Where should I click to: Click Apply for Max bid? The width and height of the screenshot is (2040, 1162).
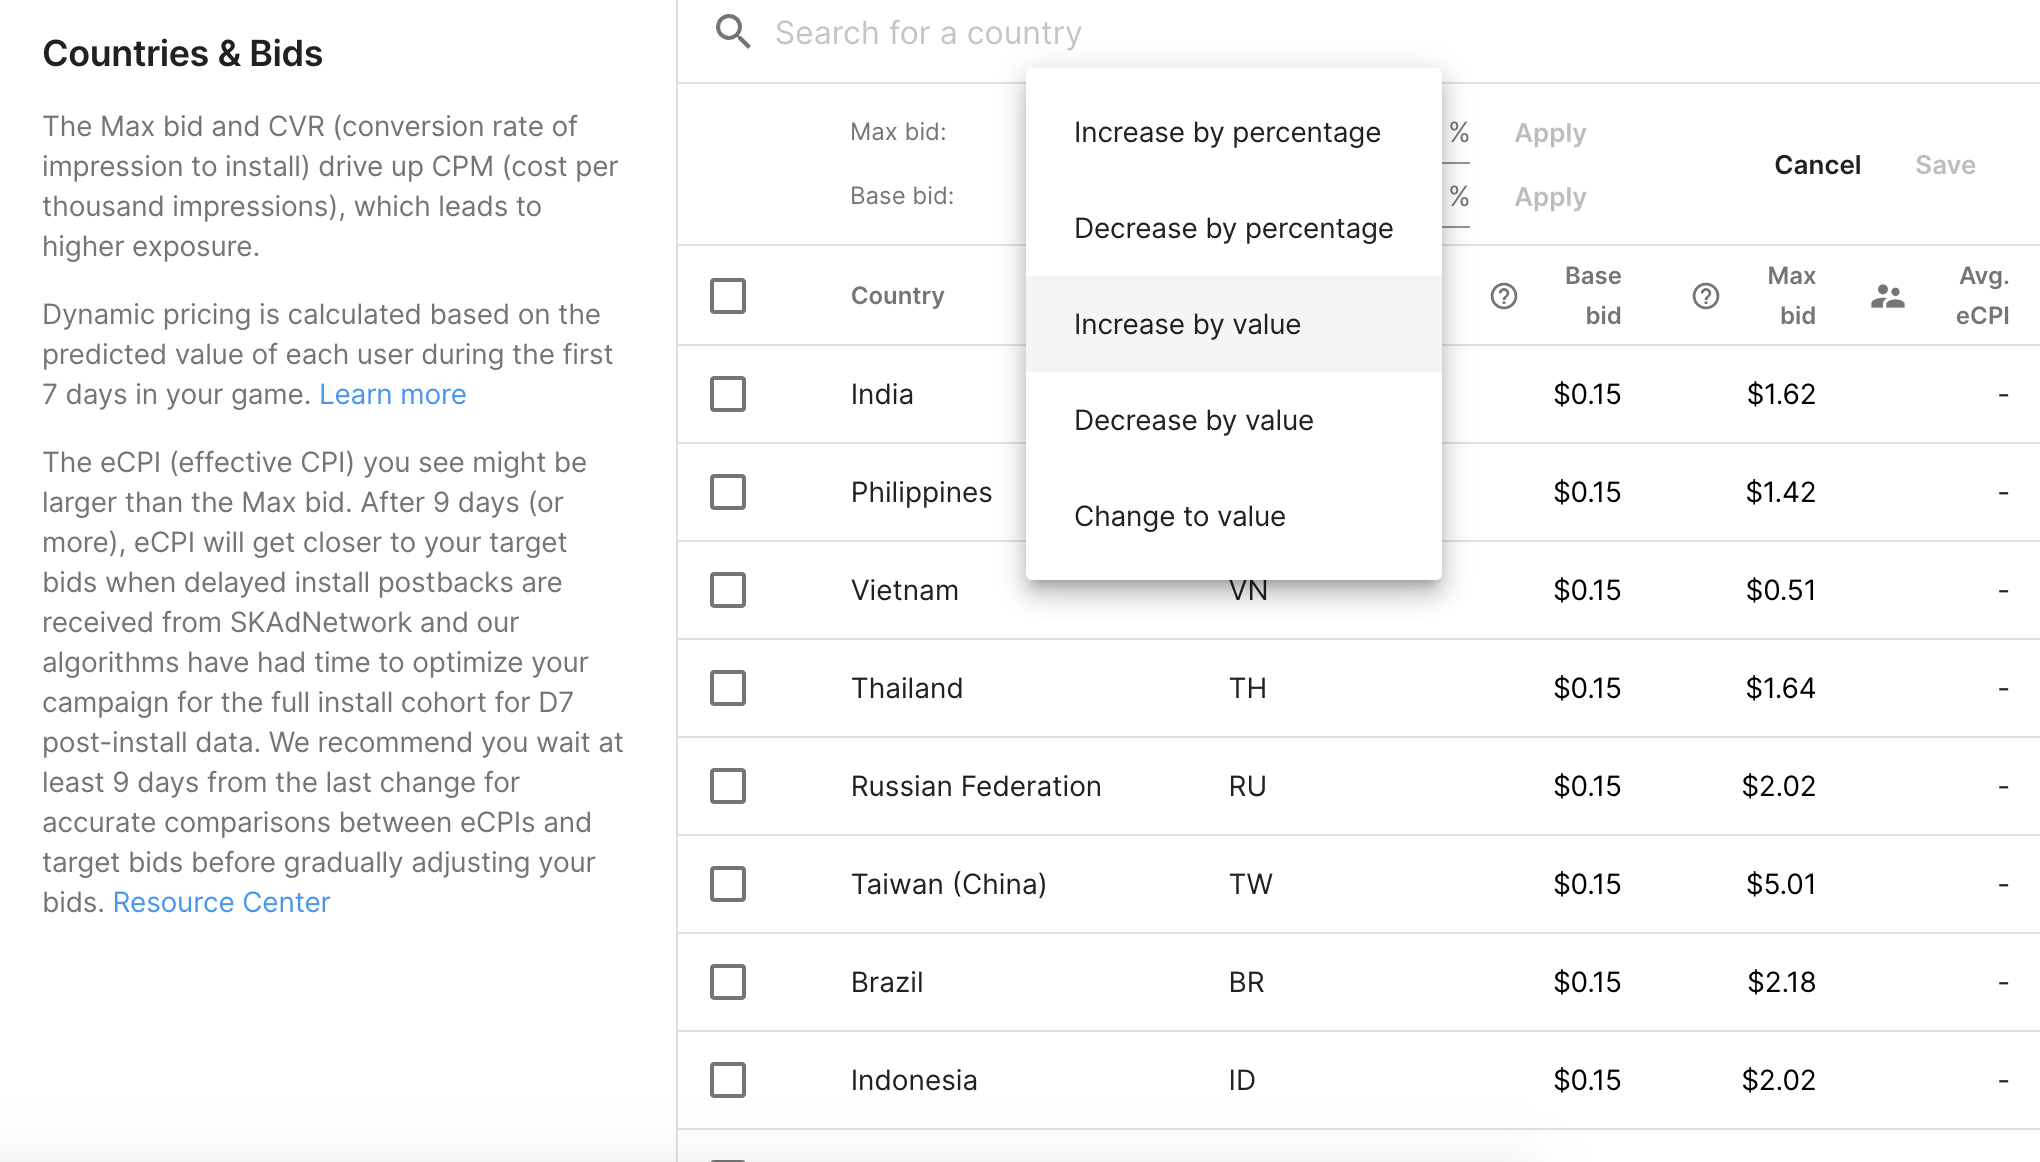tap(1550, 133)
